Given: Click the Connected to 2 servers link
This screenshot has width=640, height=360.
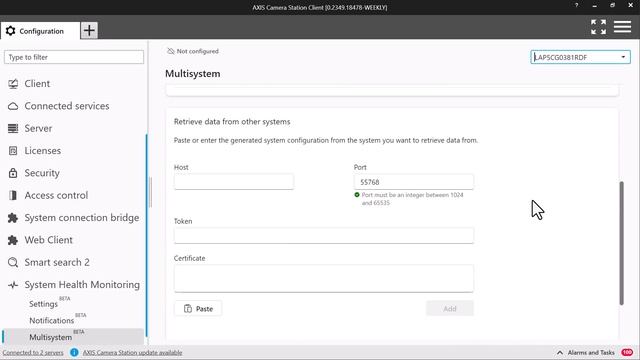Looking at the screenshot, I should click(x=33, y=353).
